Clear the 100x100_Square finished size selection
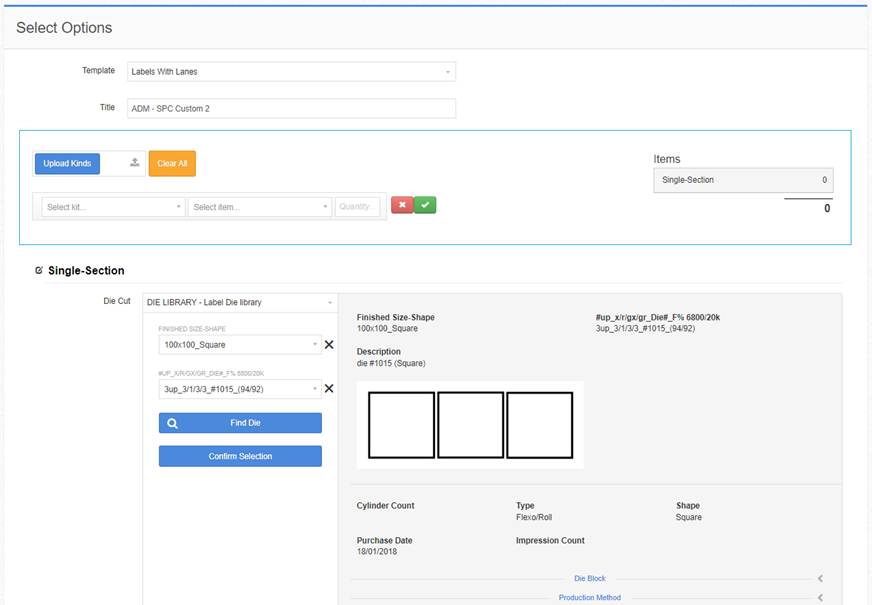Image resolution: width=872 pixels, height=605 pixels. [329, 345]
